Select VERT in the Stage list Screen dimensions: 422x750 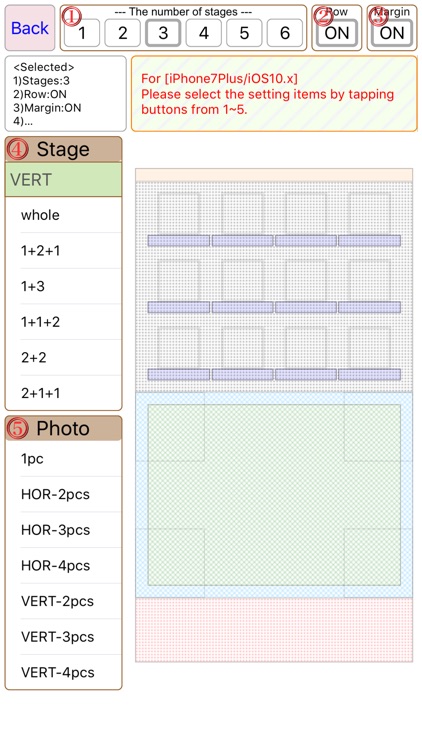(x=63, y=179)
